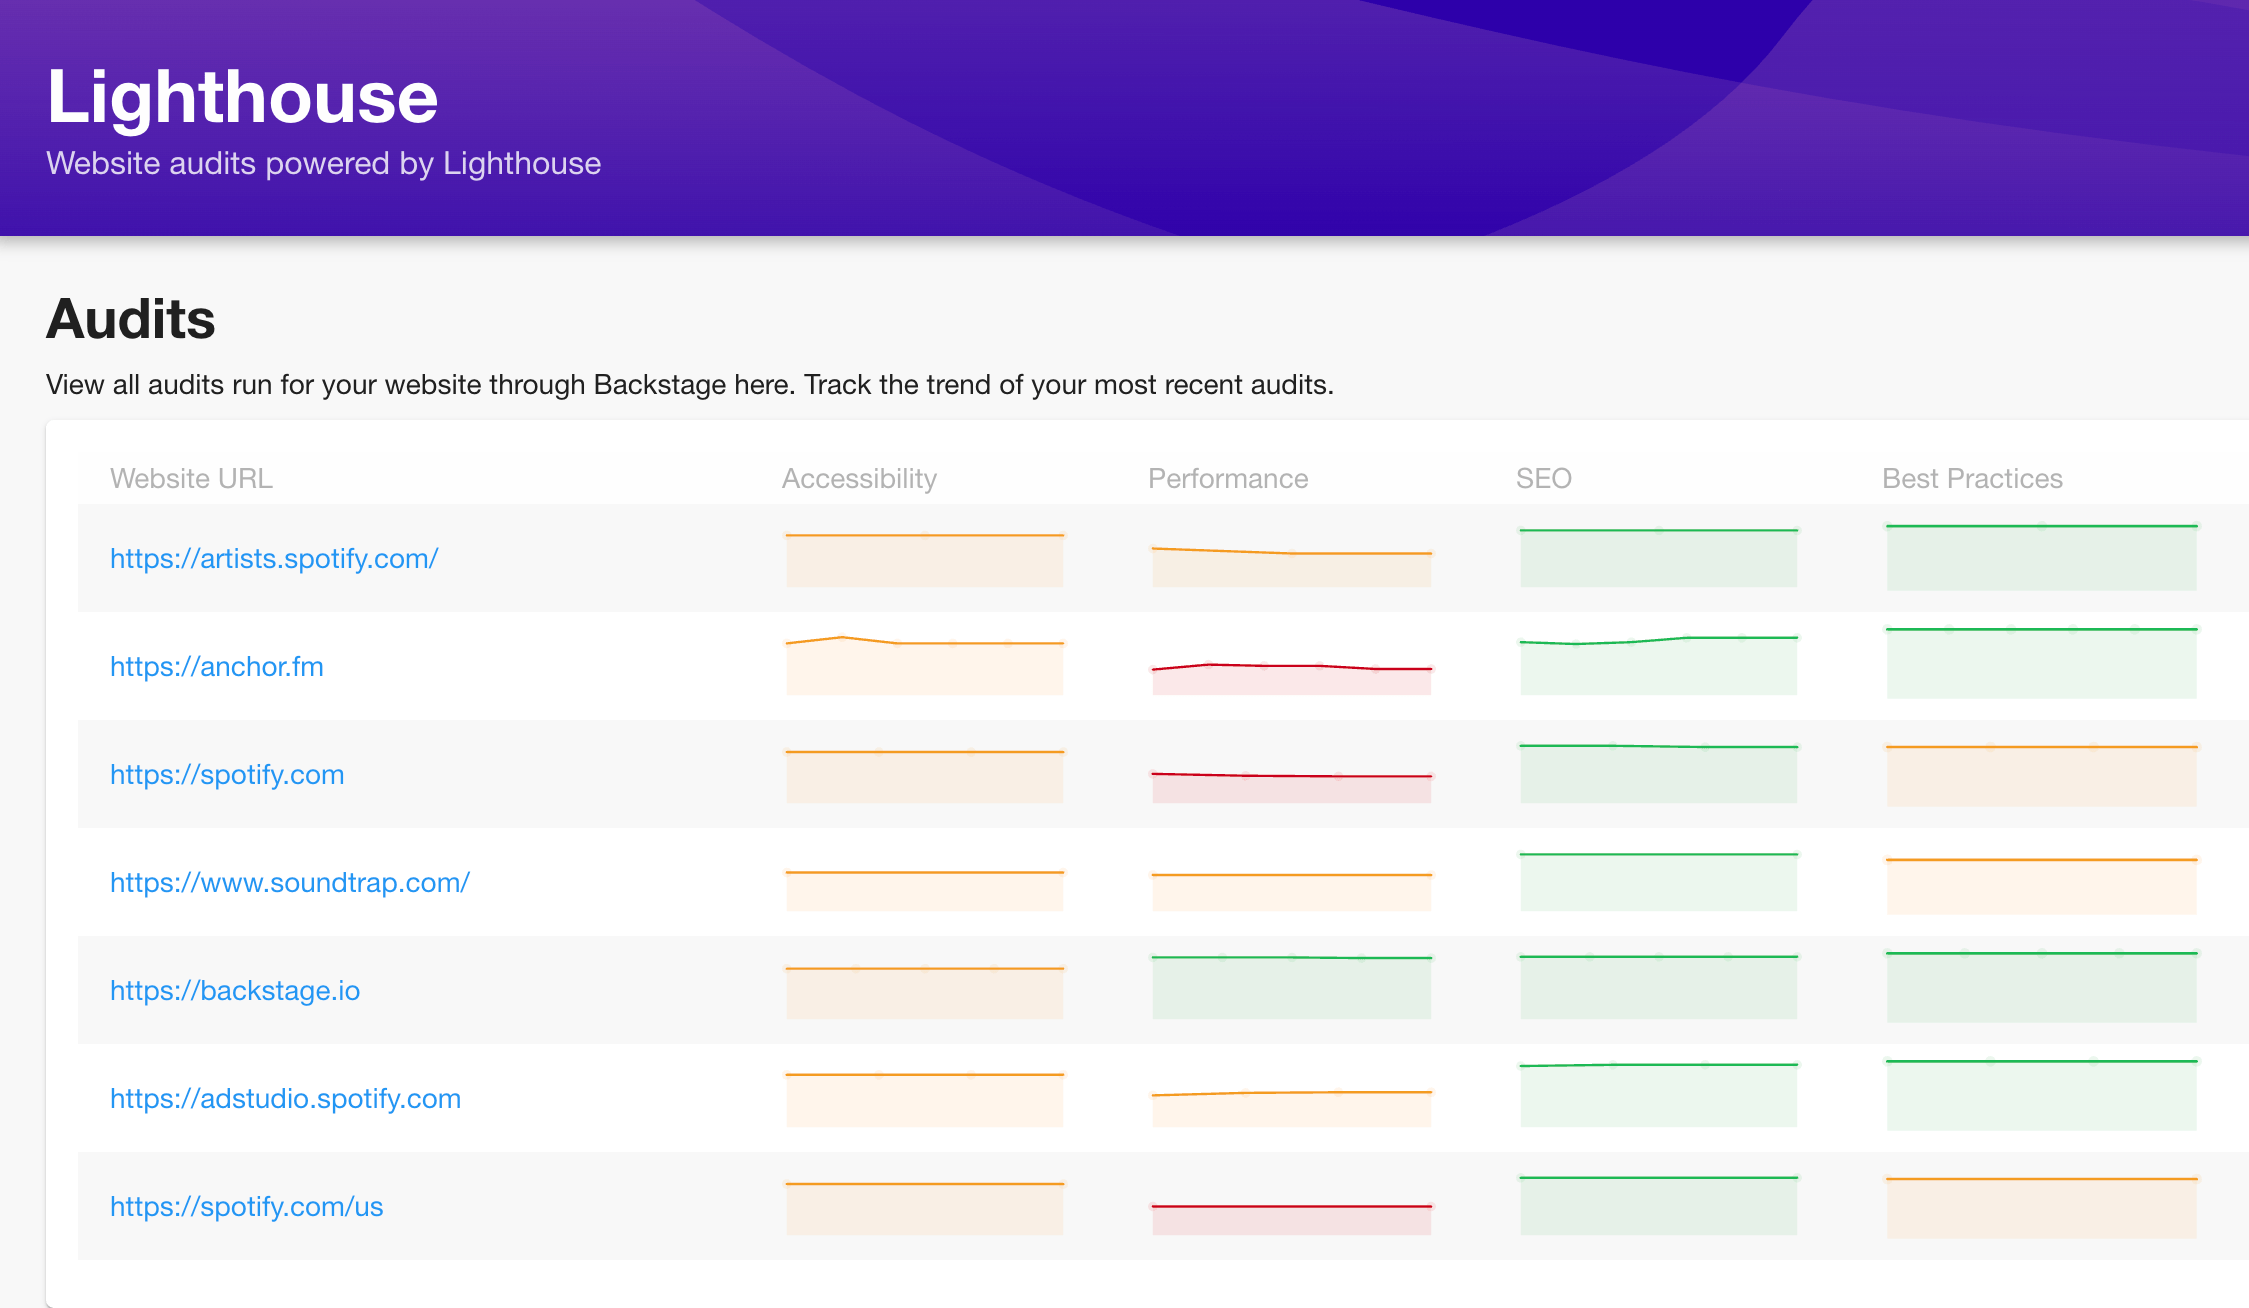Open the https://artists.spotify.com/ audit link

(272, 557)
